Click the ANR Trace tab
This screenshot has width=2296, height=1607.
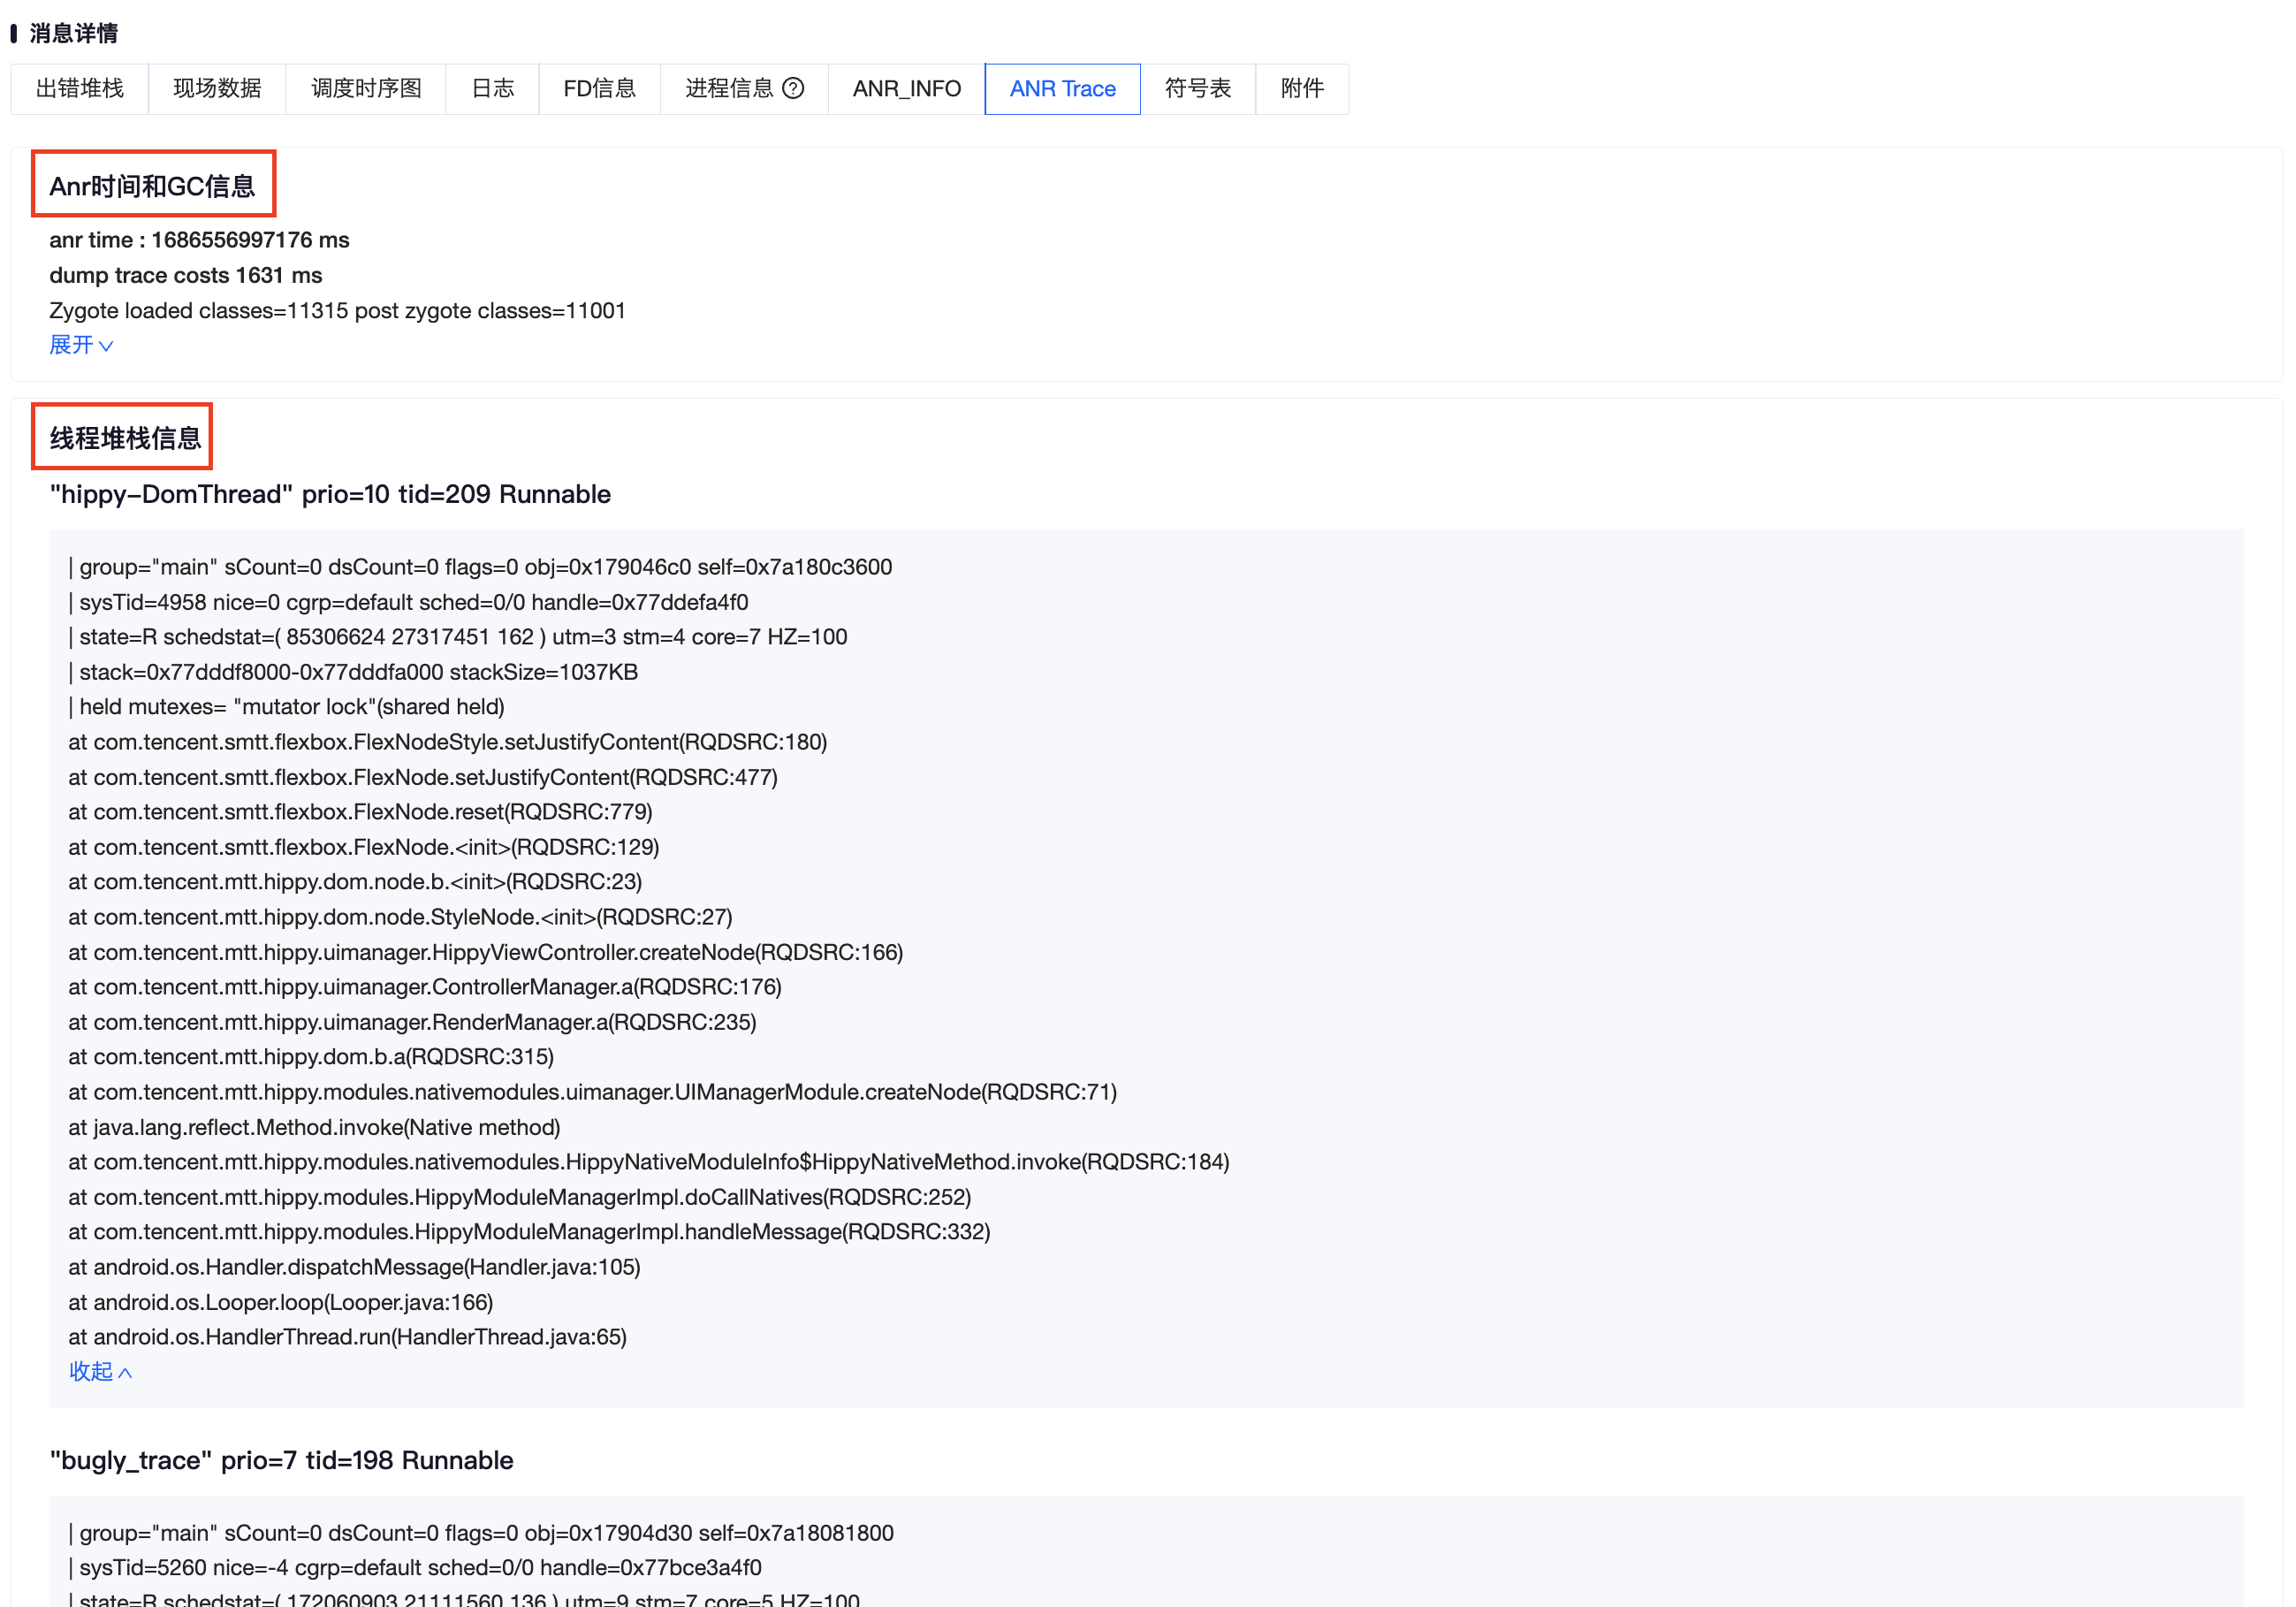[x=1062, y=88]
